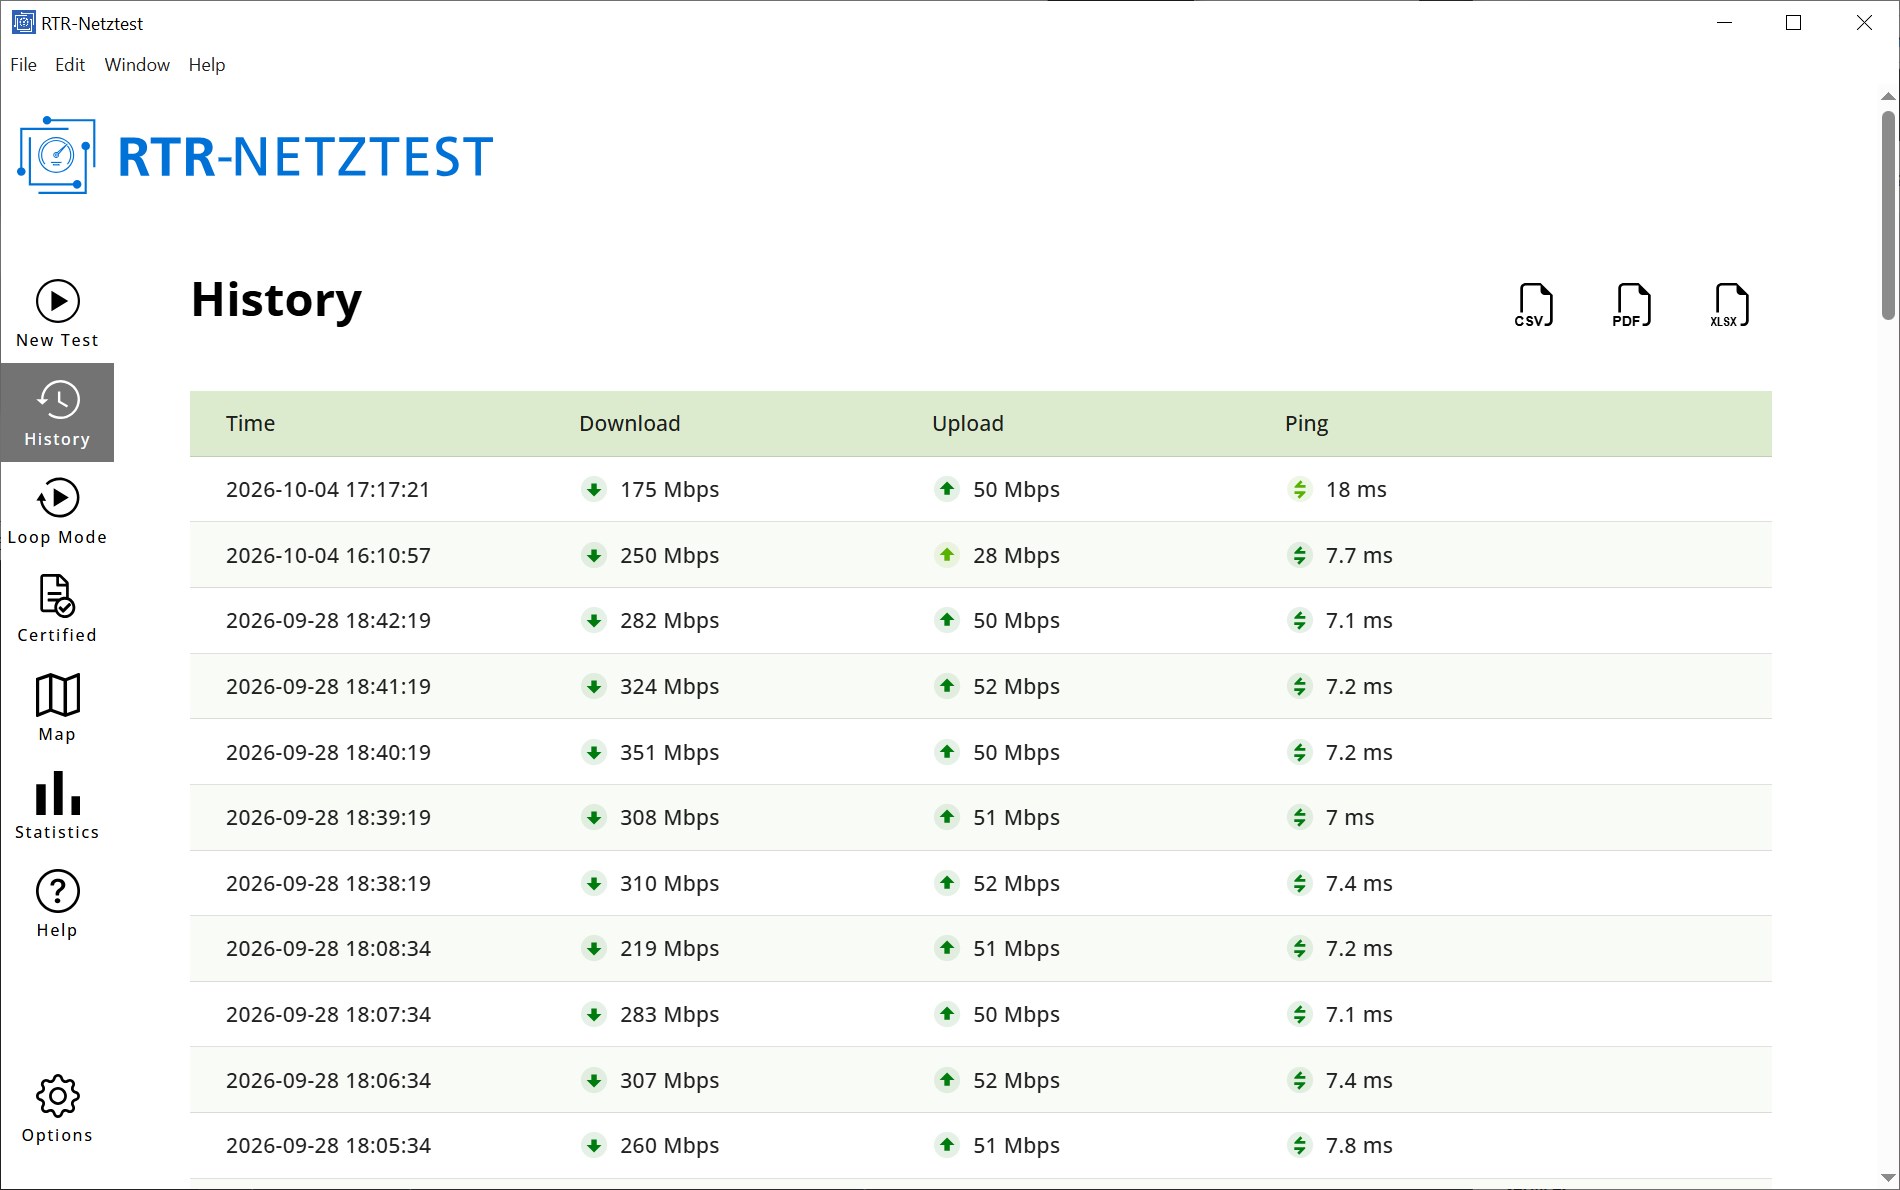This screenshot has height=1190, width=1900.
Task: Open the Edit menu
Action: coord(70,64)
